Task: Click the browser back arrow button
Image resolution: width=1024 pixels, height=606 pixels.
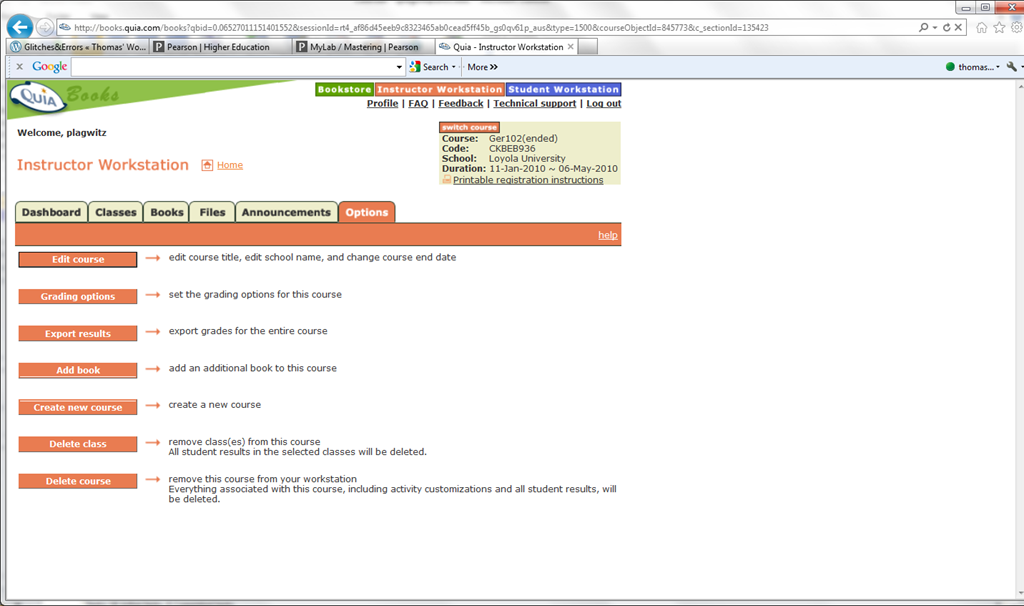Action: click(x=20, y=27)
